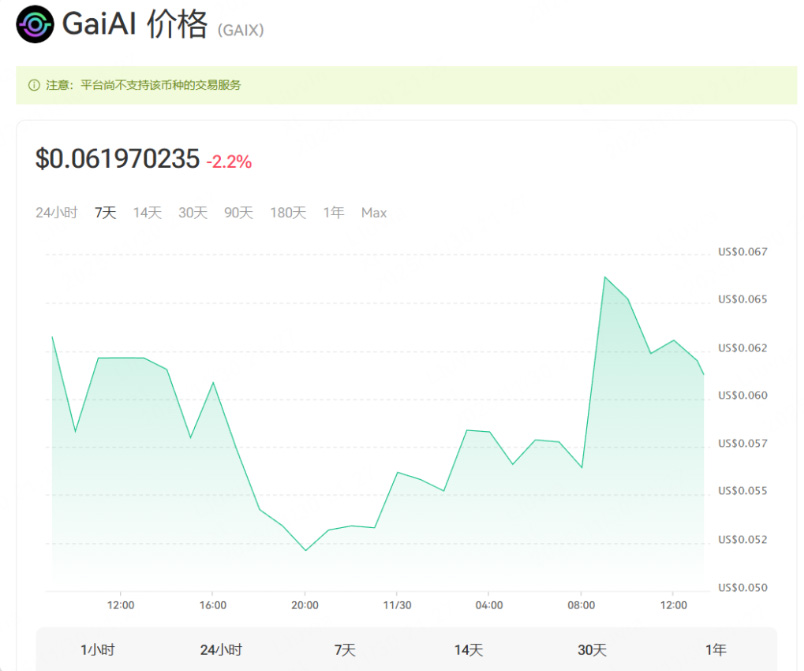Screen dimensions: 804x671
Task: Click the GaiAI logo icon
Action: pos(34,25)
